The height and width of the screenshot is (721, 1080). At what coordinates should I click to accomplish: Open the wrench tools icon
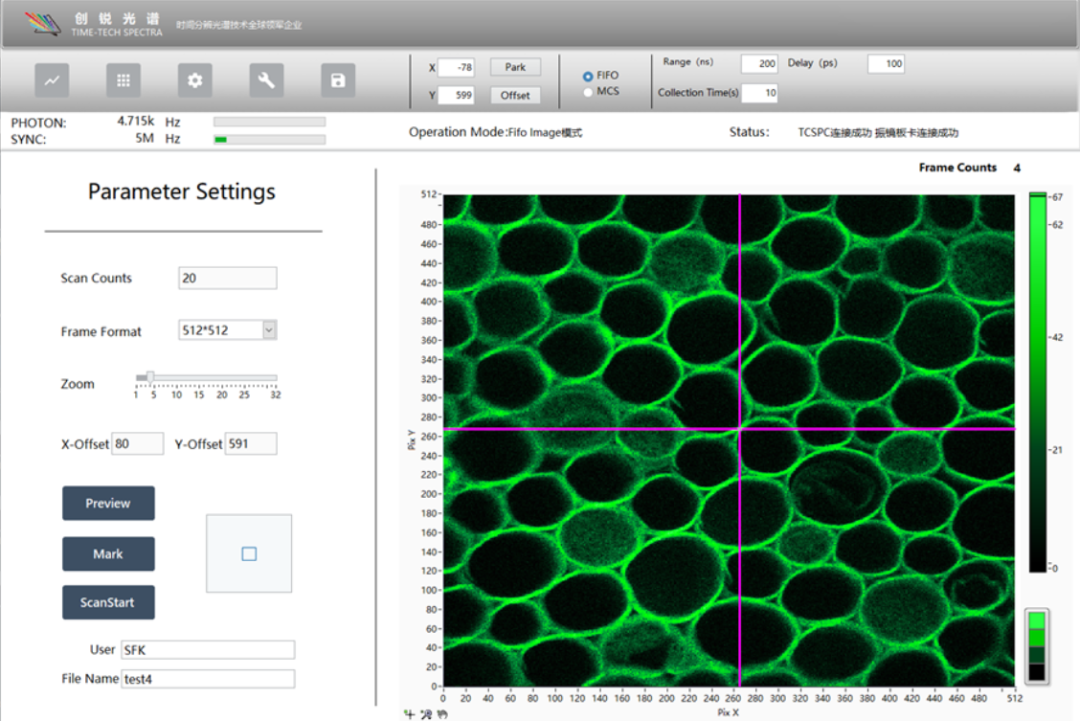coord(267,81)
